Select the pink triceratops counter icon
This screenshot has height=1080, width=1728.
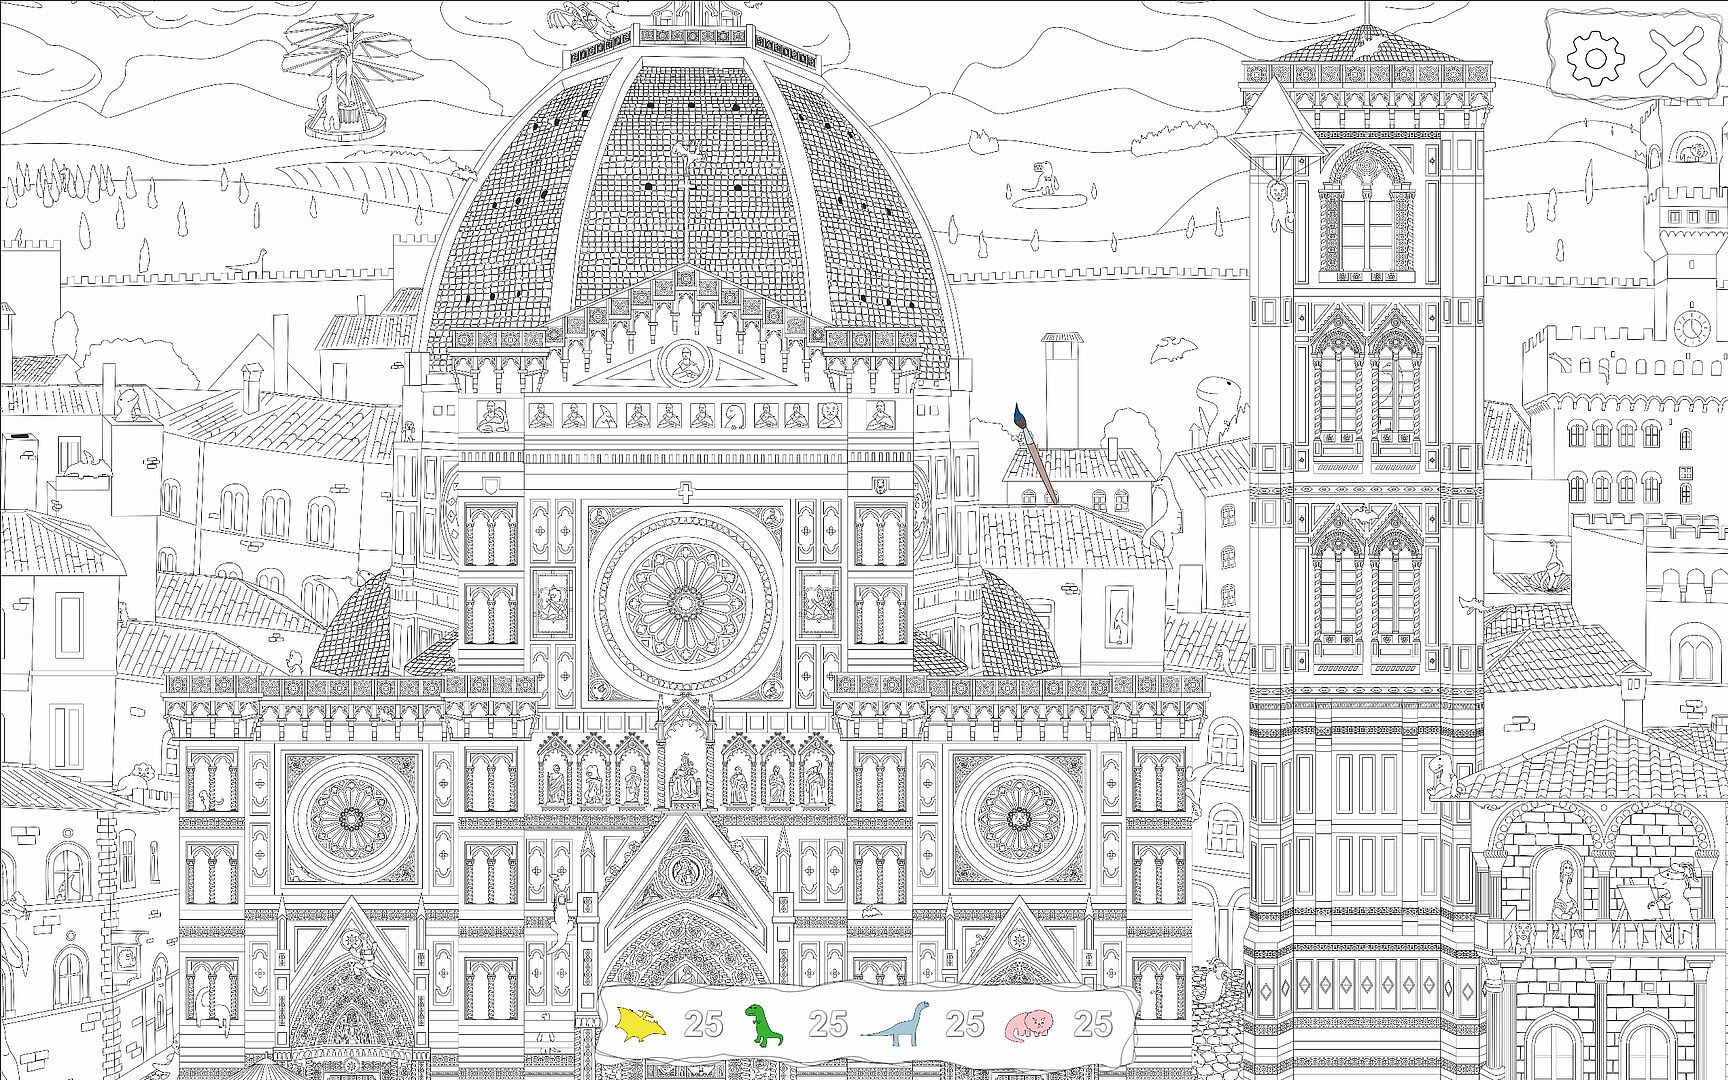[x=1030, y=1024]
